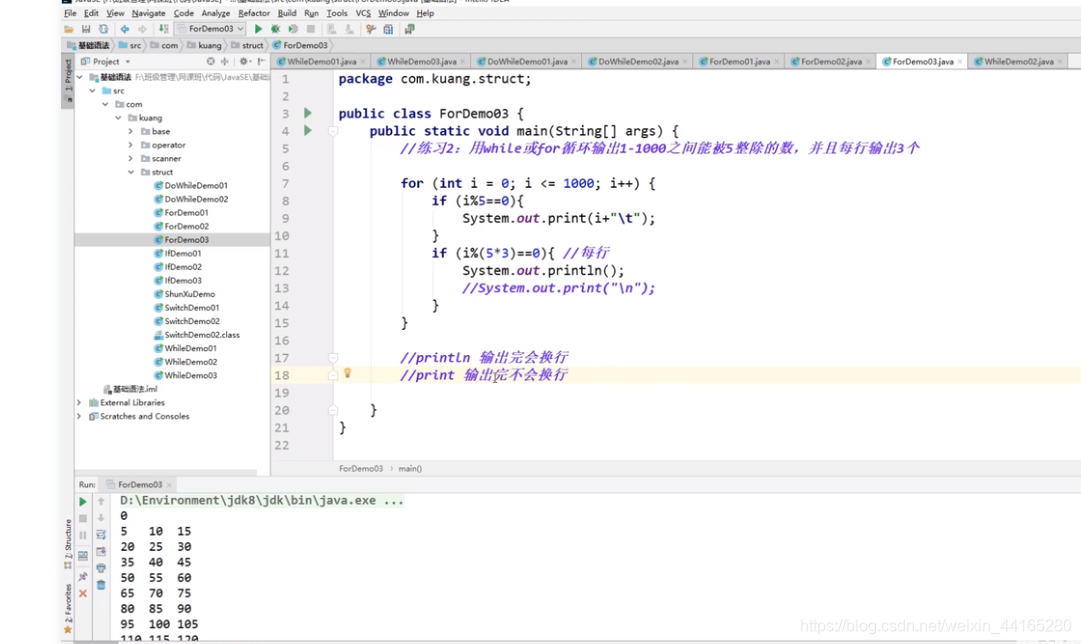This screenshot has width=1081, height=644.
Task: Open the Project view dropdown arrow
Action: pos(128,62)
